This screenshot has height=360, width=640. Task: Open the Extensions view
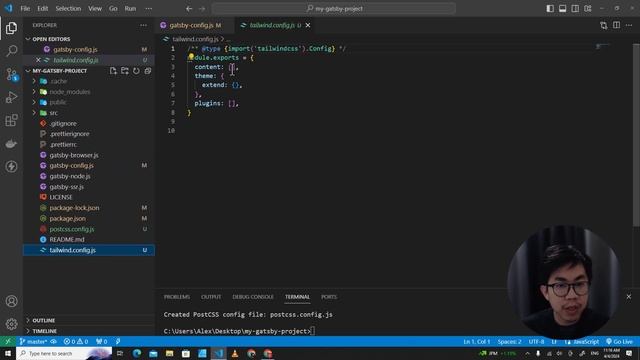11,120
